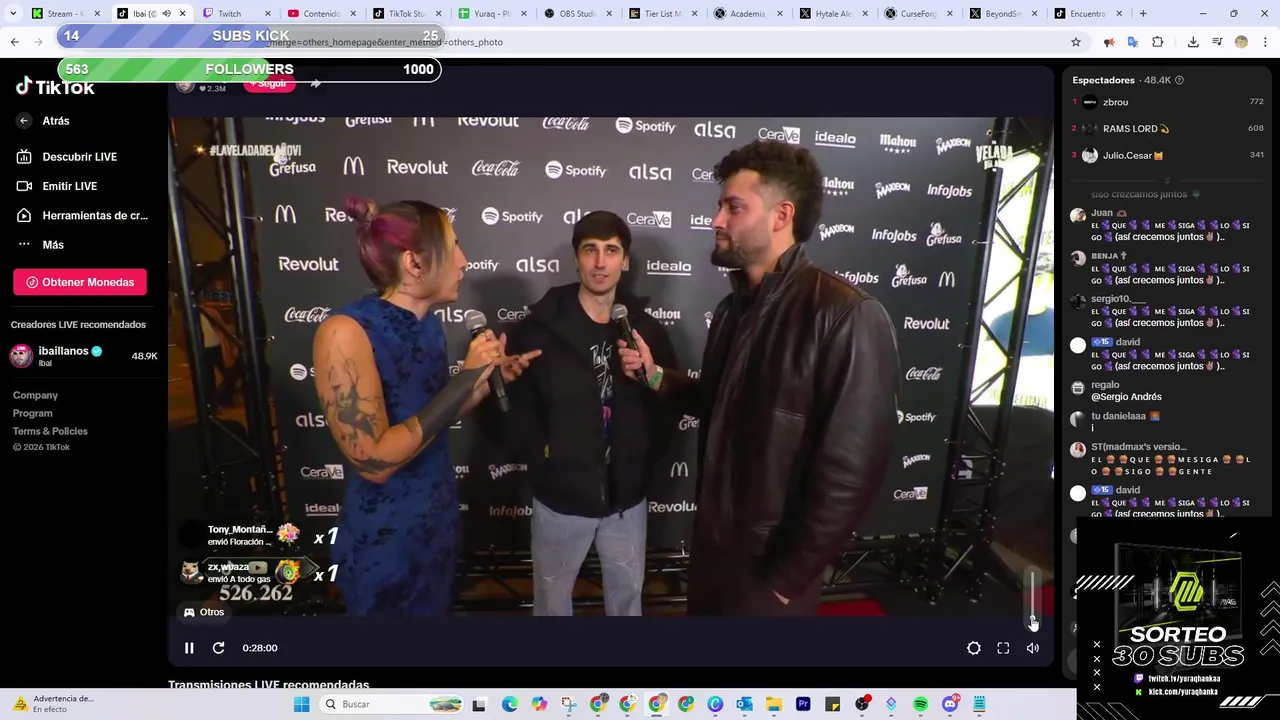Open Adobe Premiere Pro from the taskbar
Screen dimensions: 1280x720
click(803, 704)
